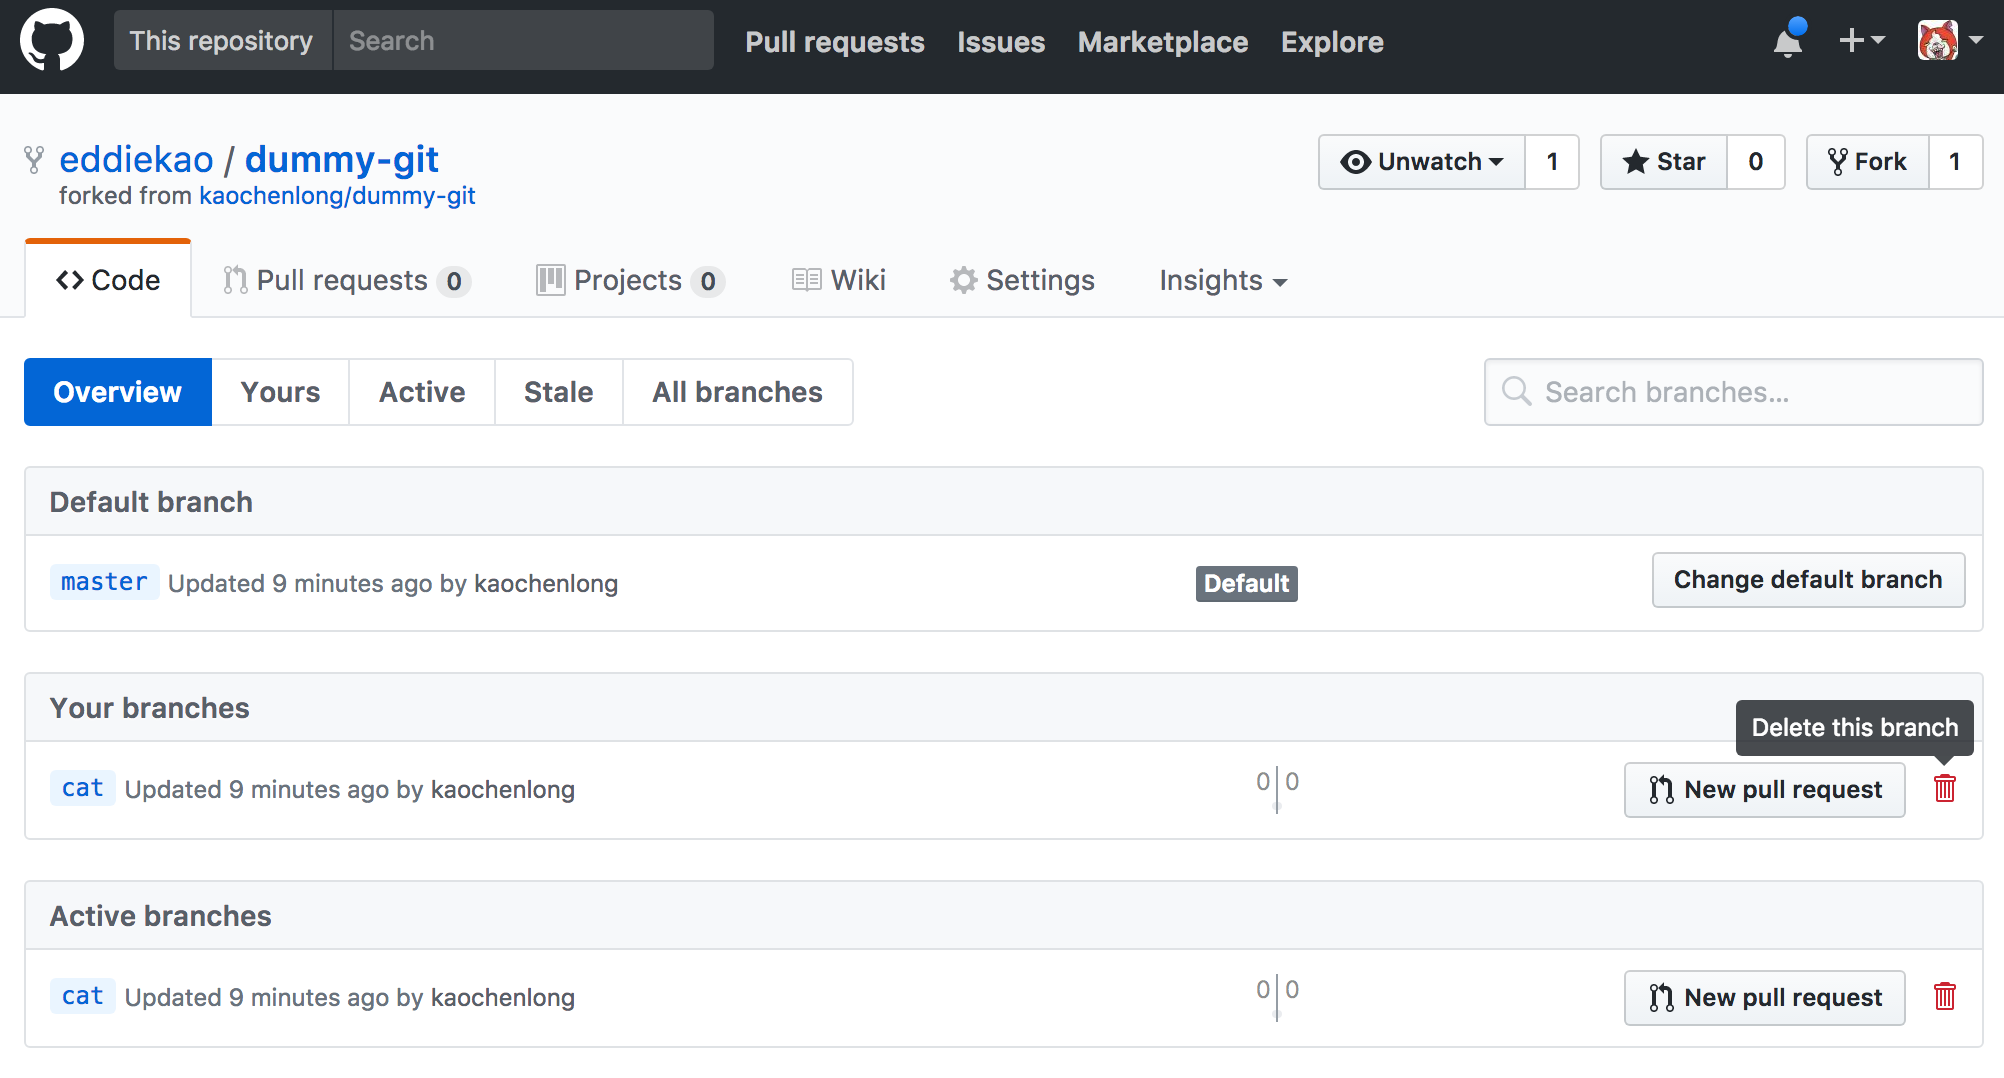The height and width of the screenshot is (1078, 2004).
Task: Click Change default branch button
Action: (x=1807, y=580)
